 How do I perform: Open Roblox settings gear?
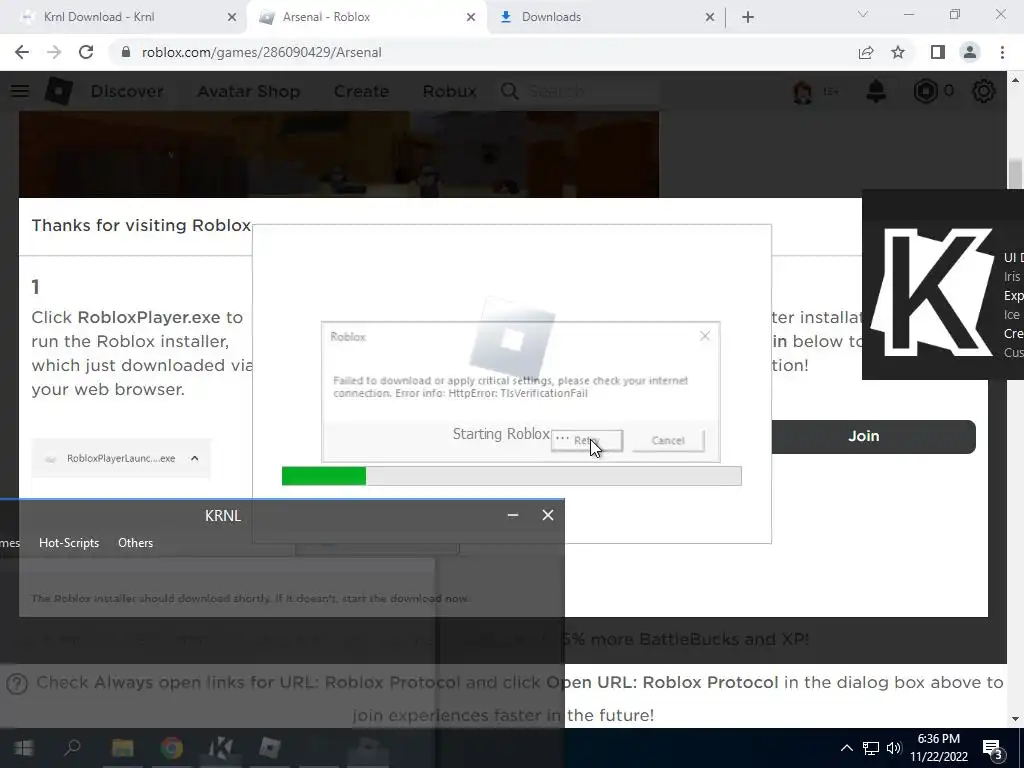(x=984, y=91)
